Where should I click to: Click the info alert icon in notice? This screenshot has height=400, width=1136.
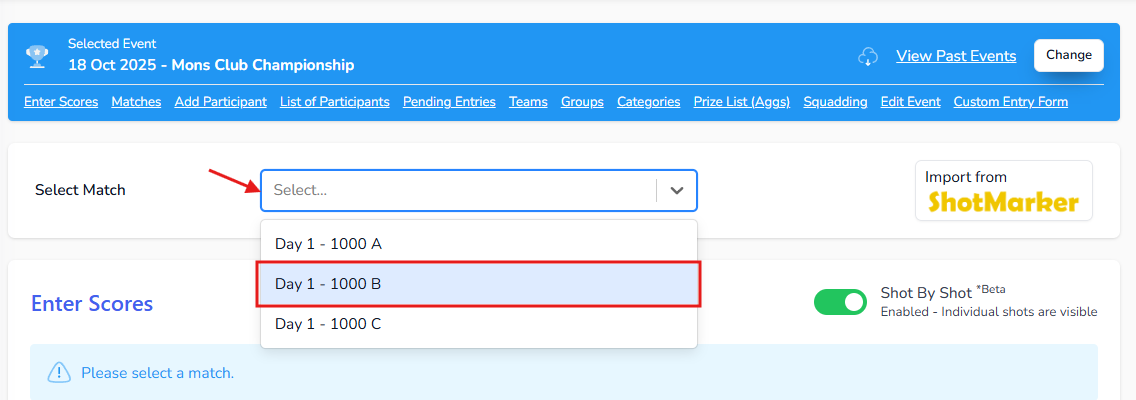tap(60, 373)
